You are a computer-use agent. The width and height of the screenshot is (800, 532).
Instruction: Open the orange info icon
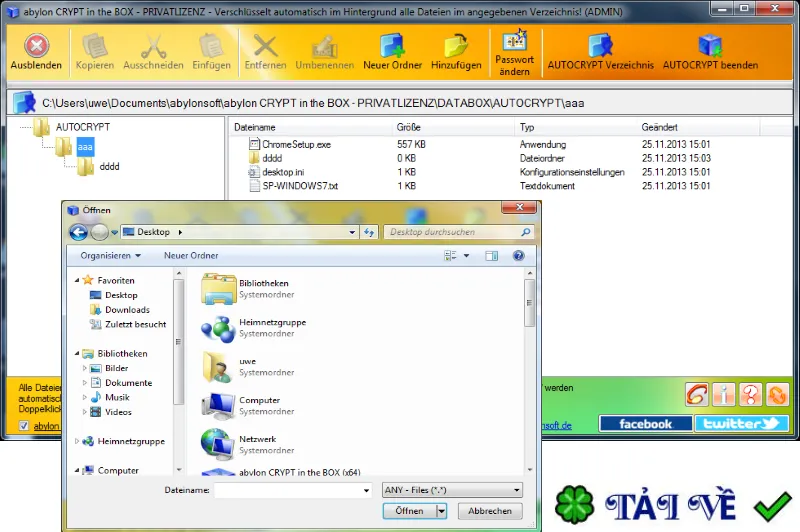[x=723, y=394]
